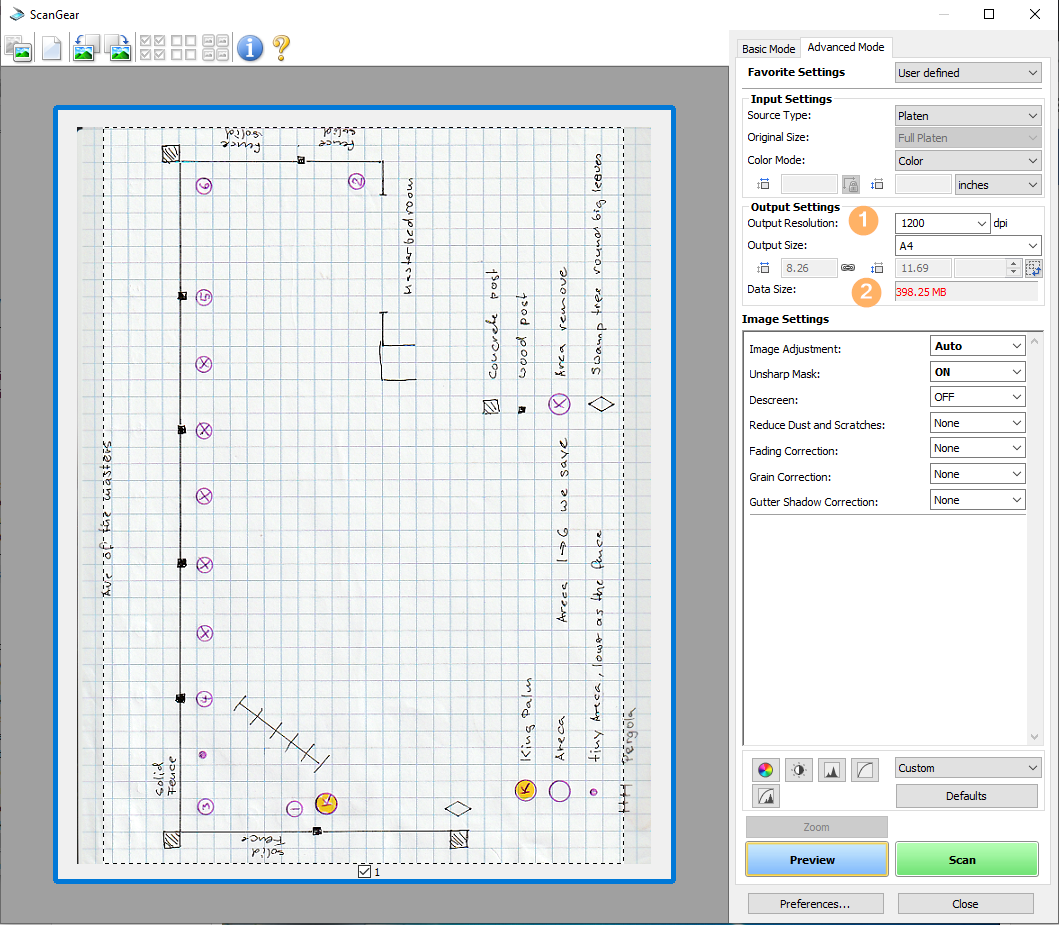Click the input width icon
This screenshot has height=925, width=1059.
[x=764, y=184]
